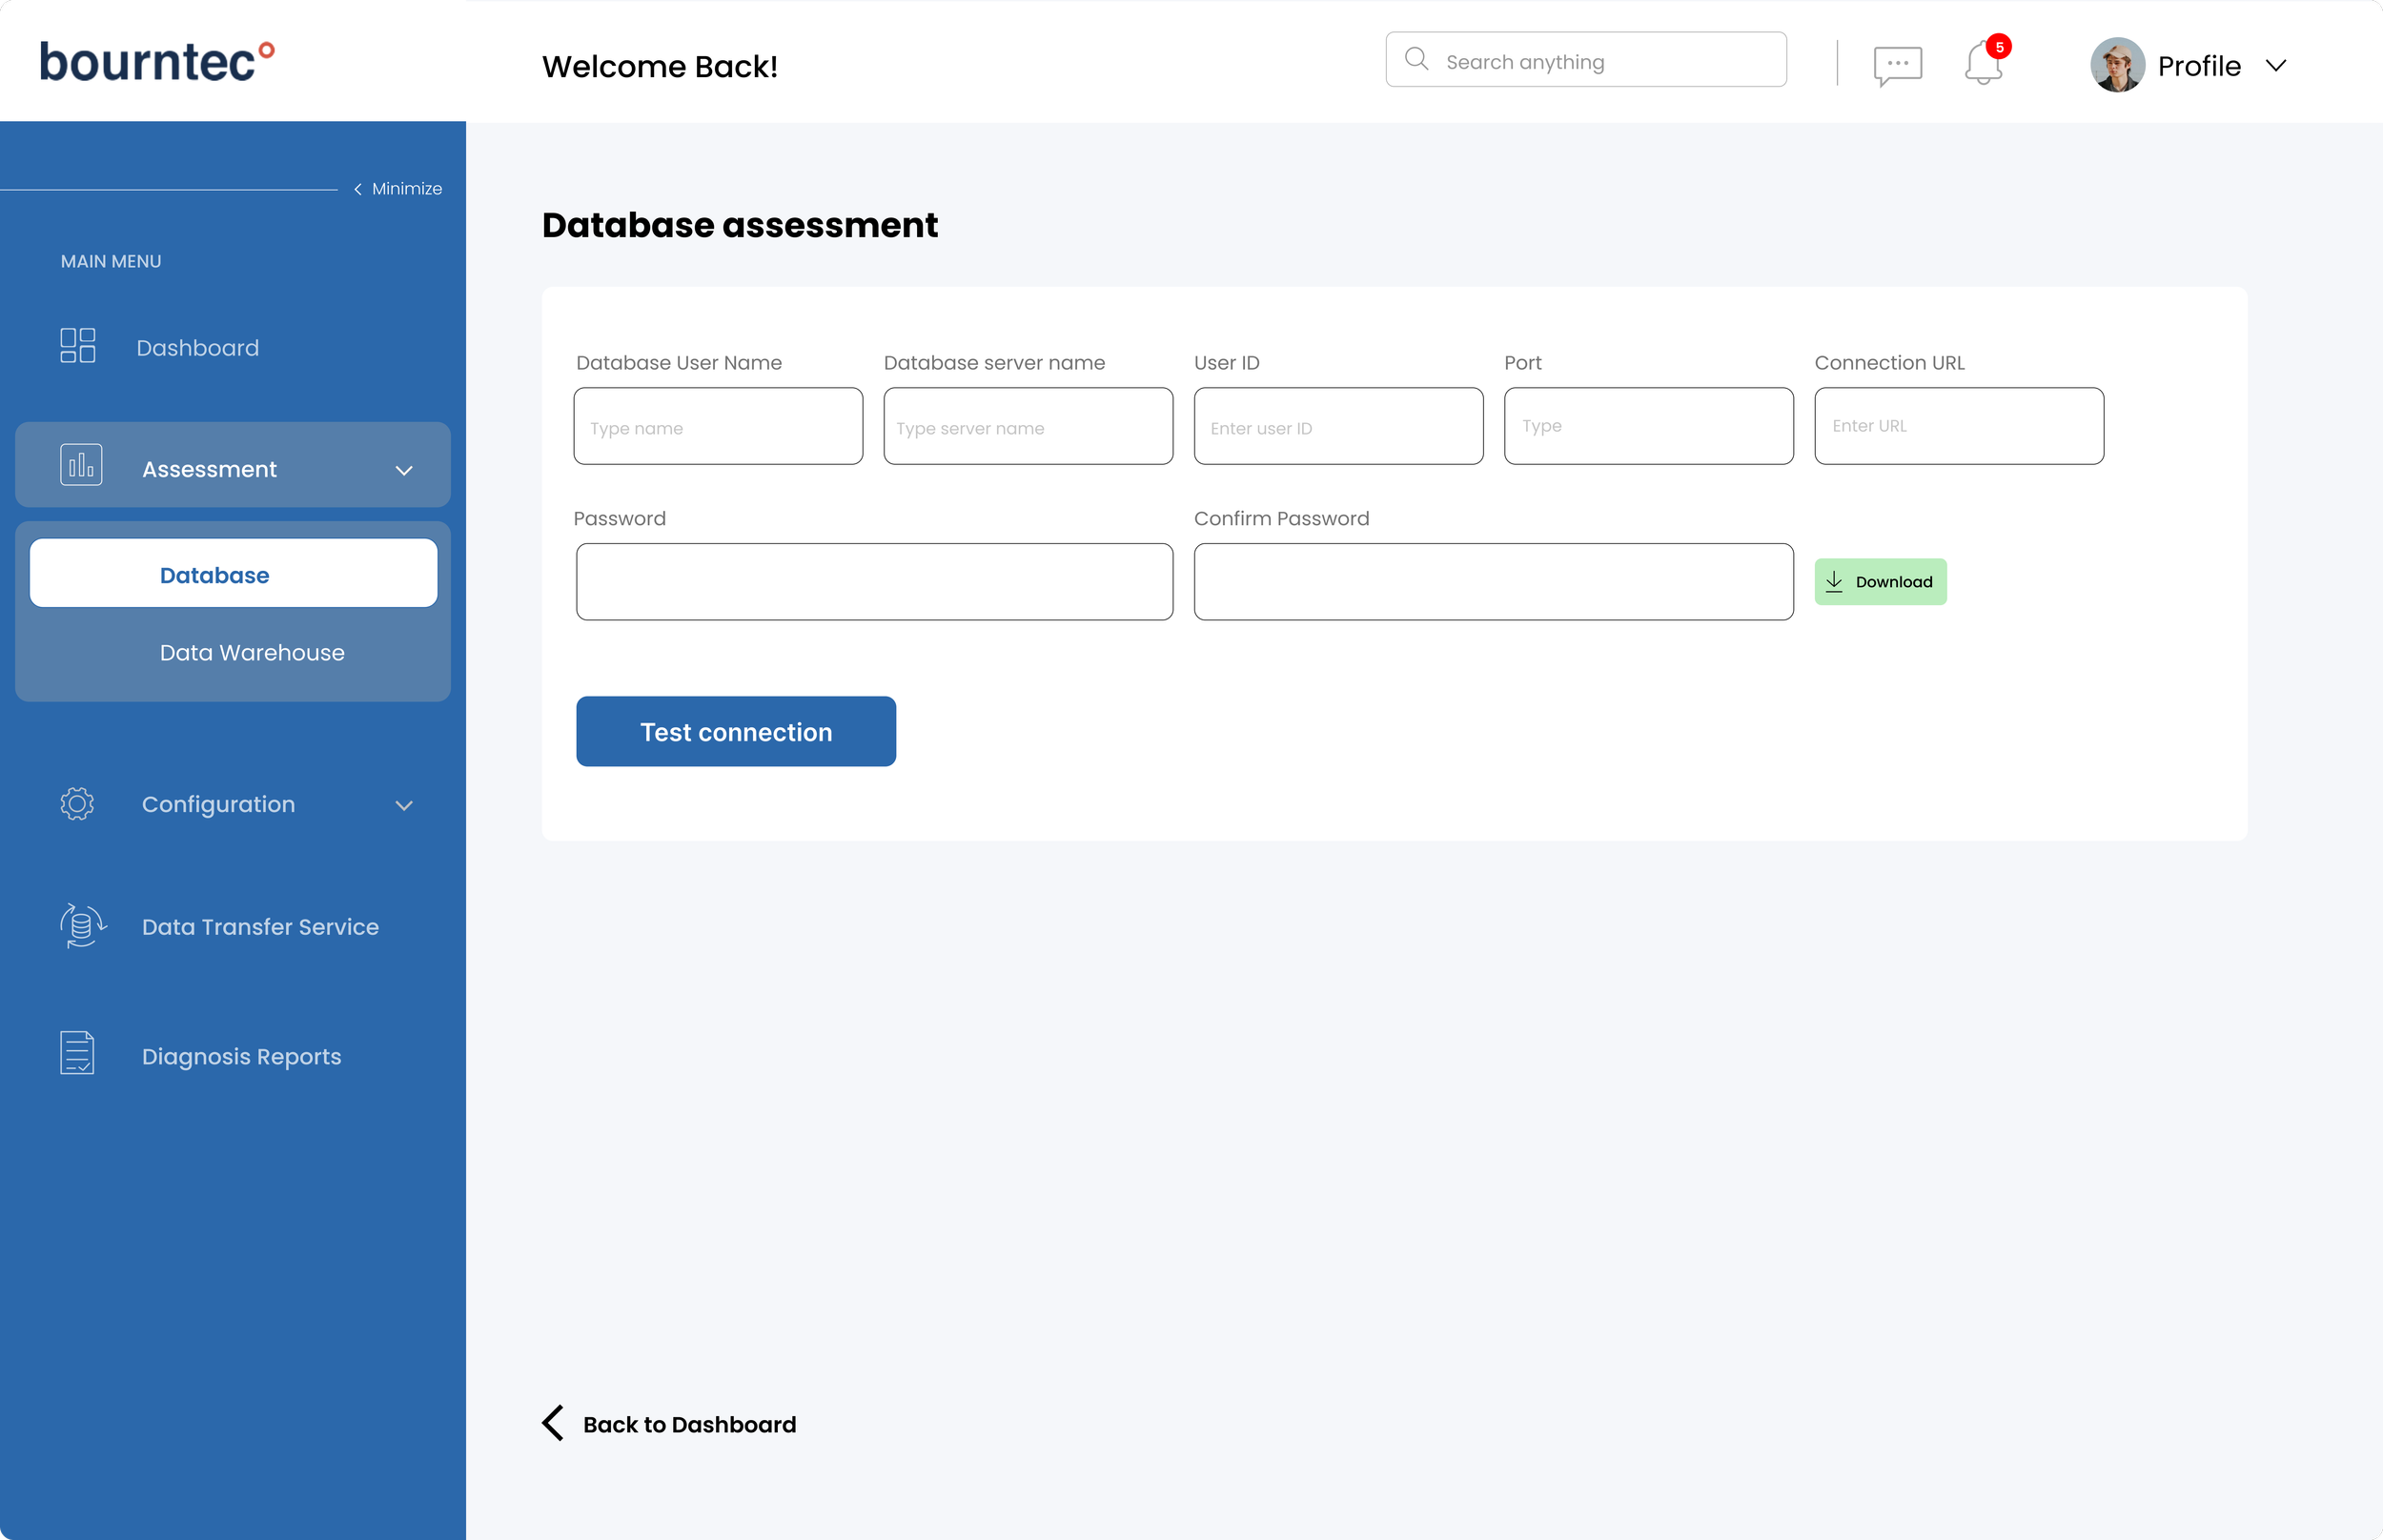Select the Database submenu item
The image size is (2383, 1540).
(233, 574)
